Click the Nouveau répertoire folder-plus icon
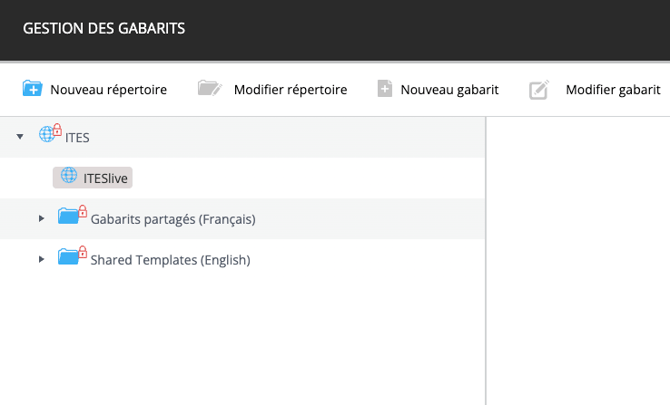The height and width of the screenshot is (405, 670). pos(32,89)
